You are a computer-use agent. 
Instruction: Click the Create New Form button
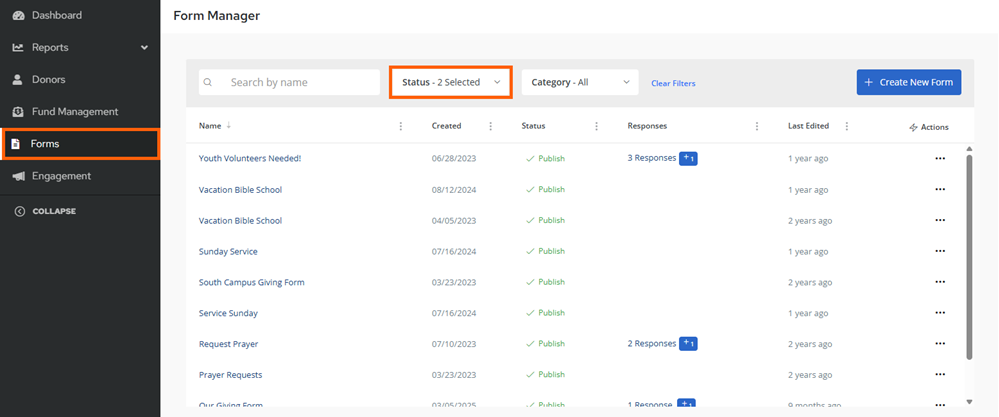tap(908, 82)
